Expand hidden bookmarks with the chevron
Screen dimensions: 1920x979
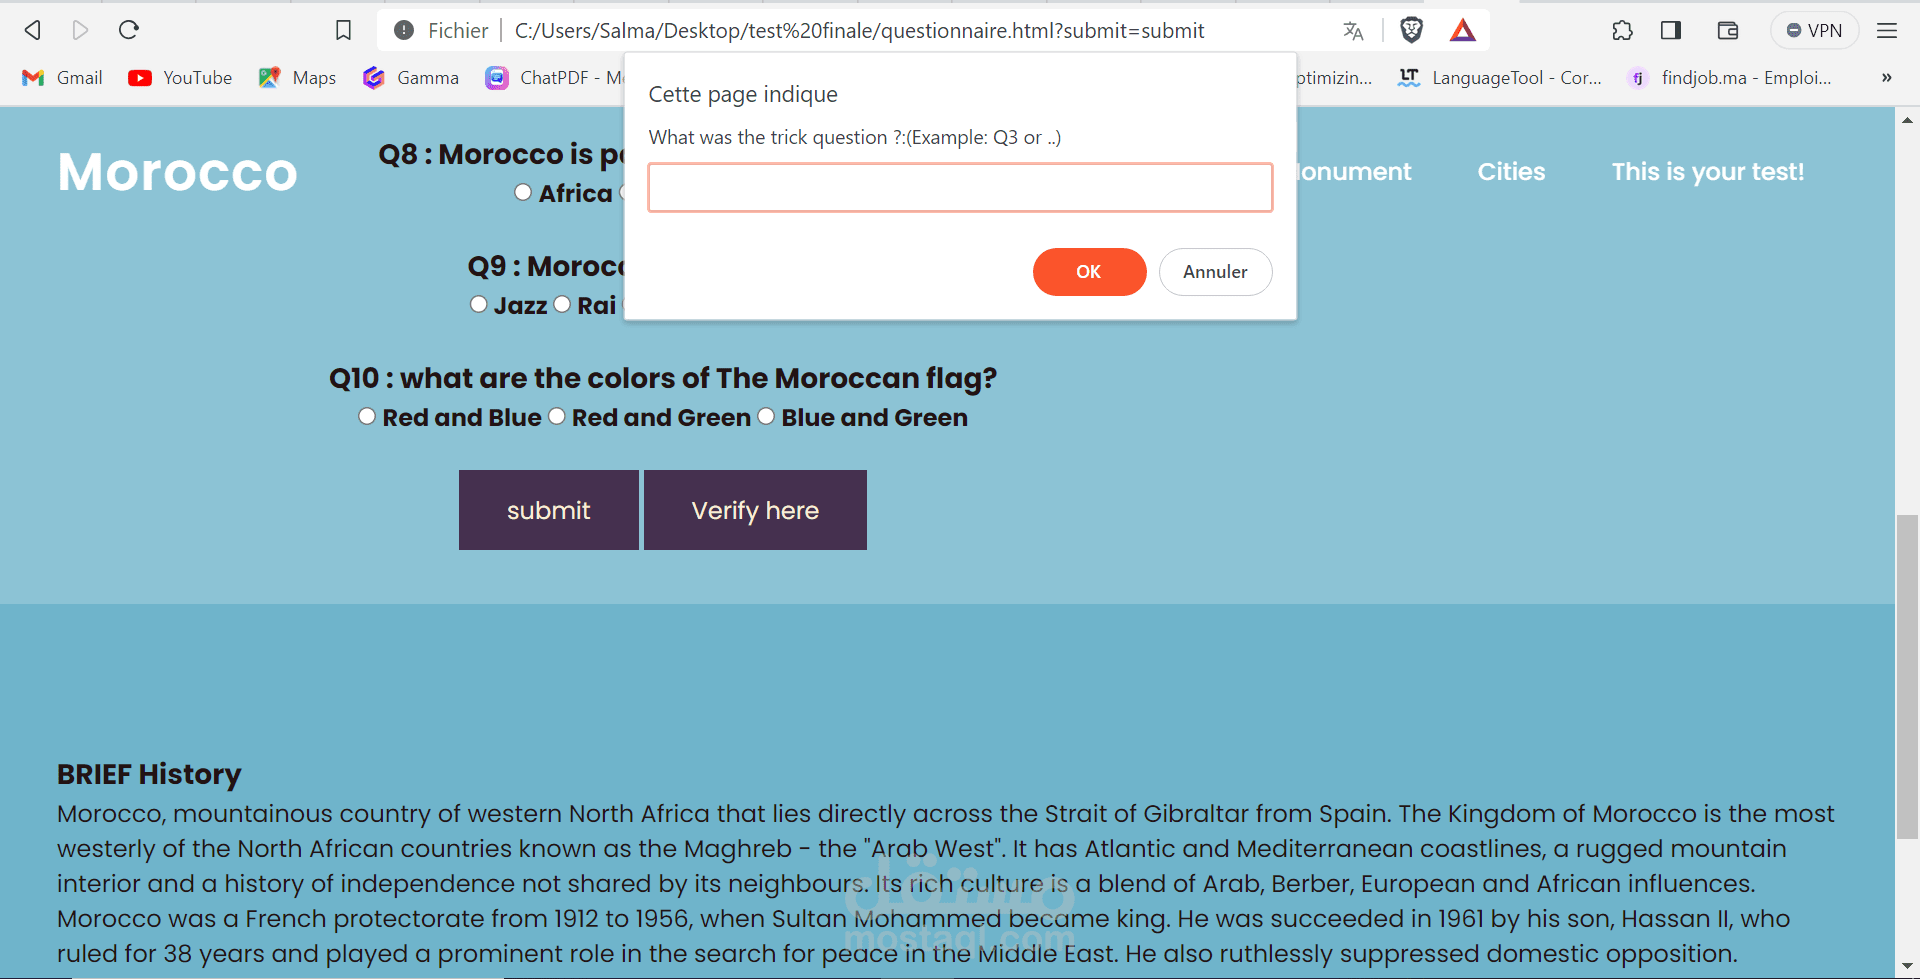(x=1886, y=77)
